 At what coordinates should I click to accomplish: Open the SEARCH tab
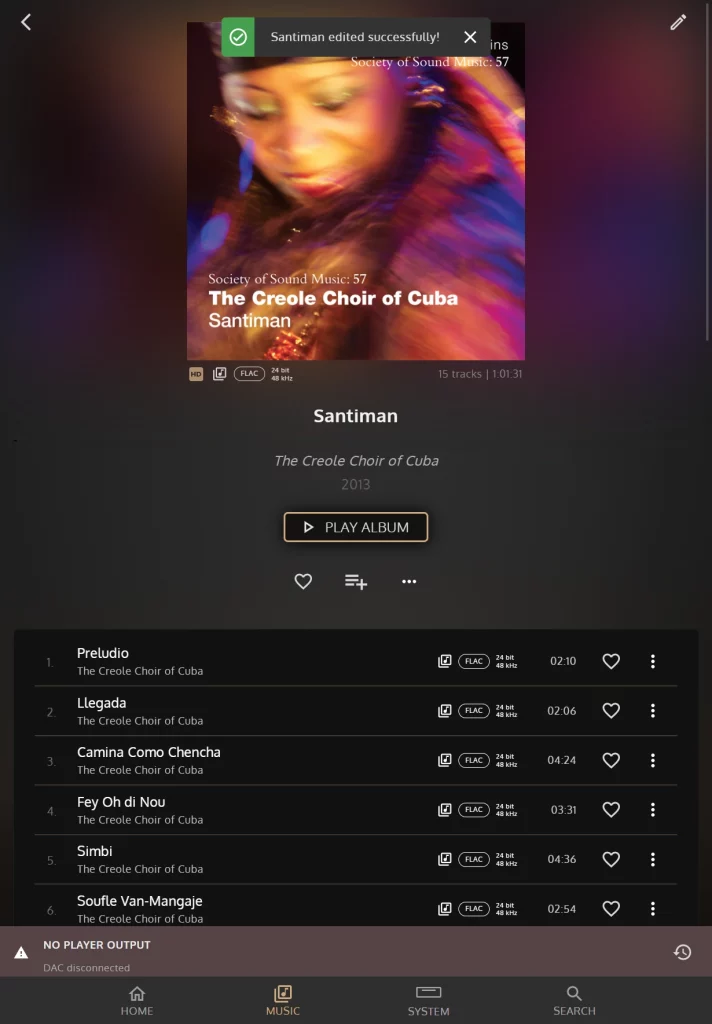[x=574, y=1001]
